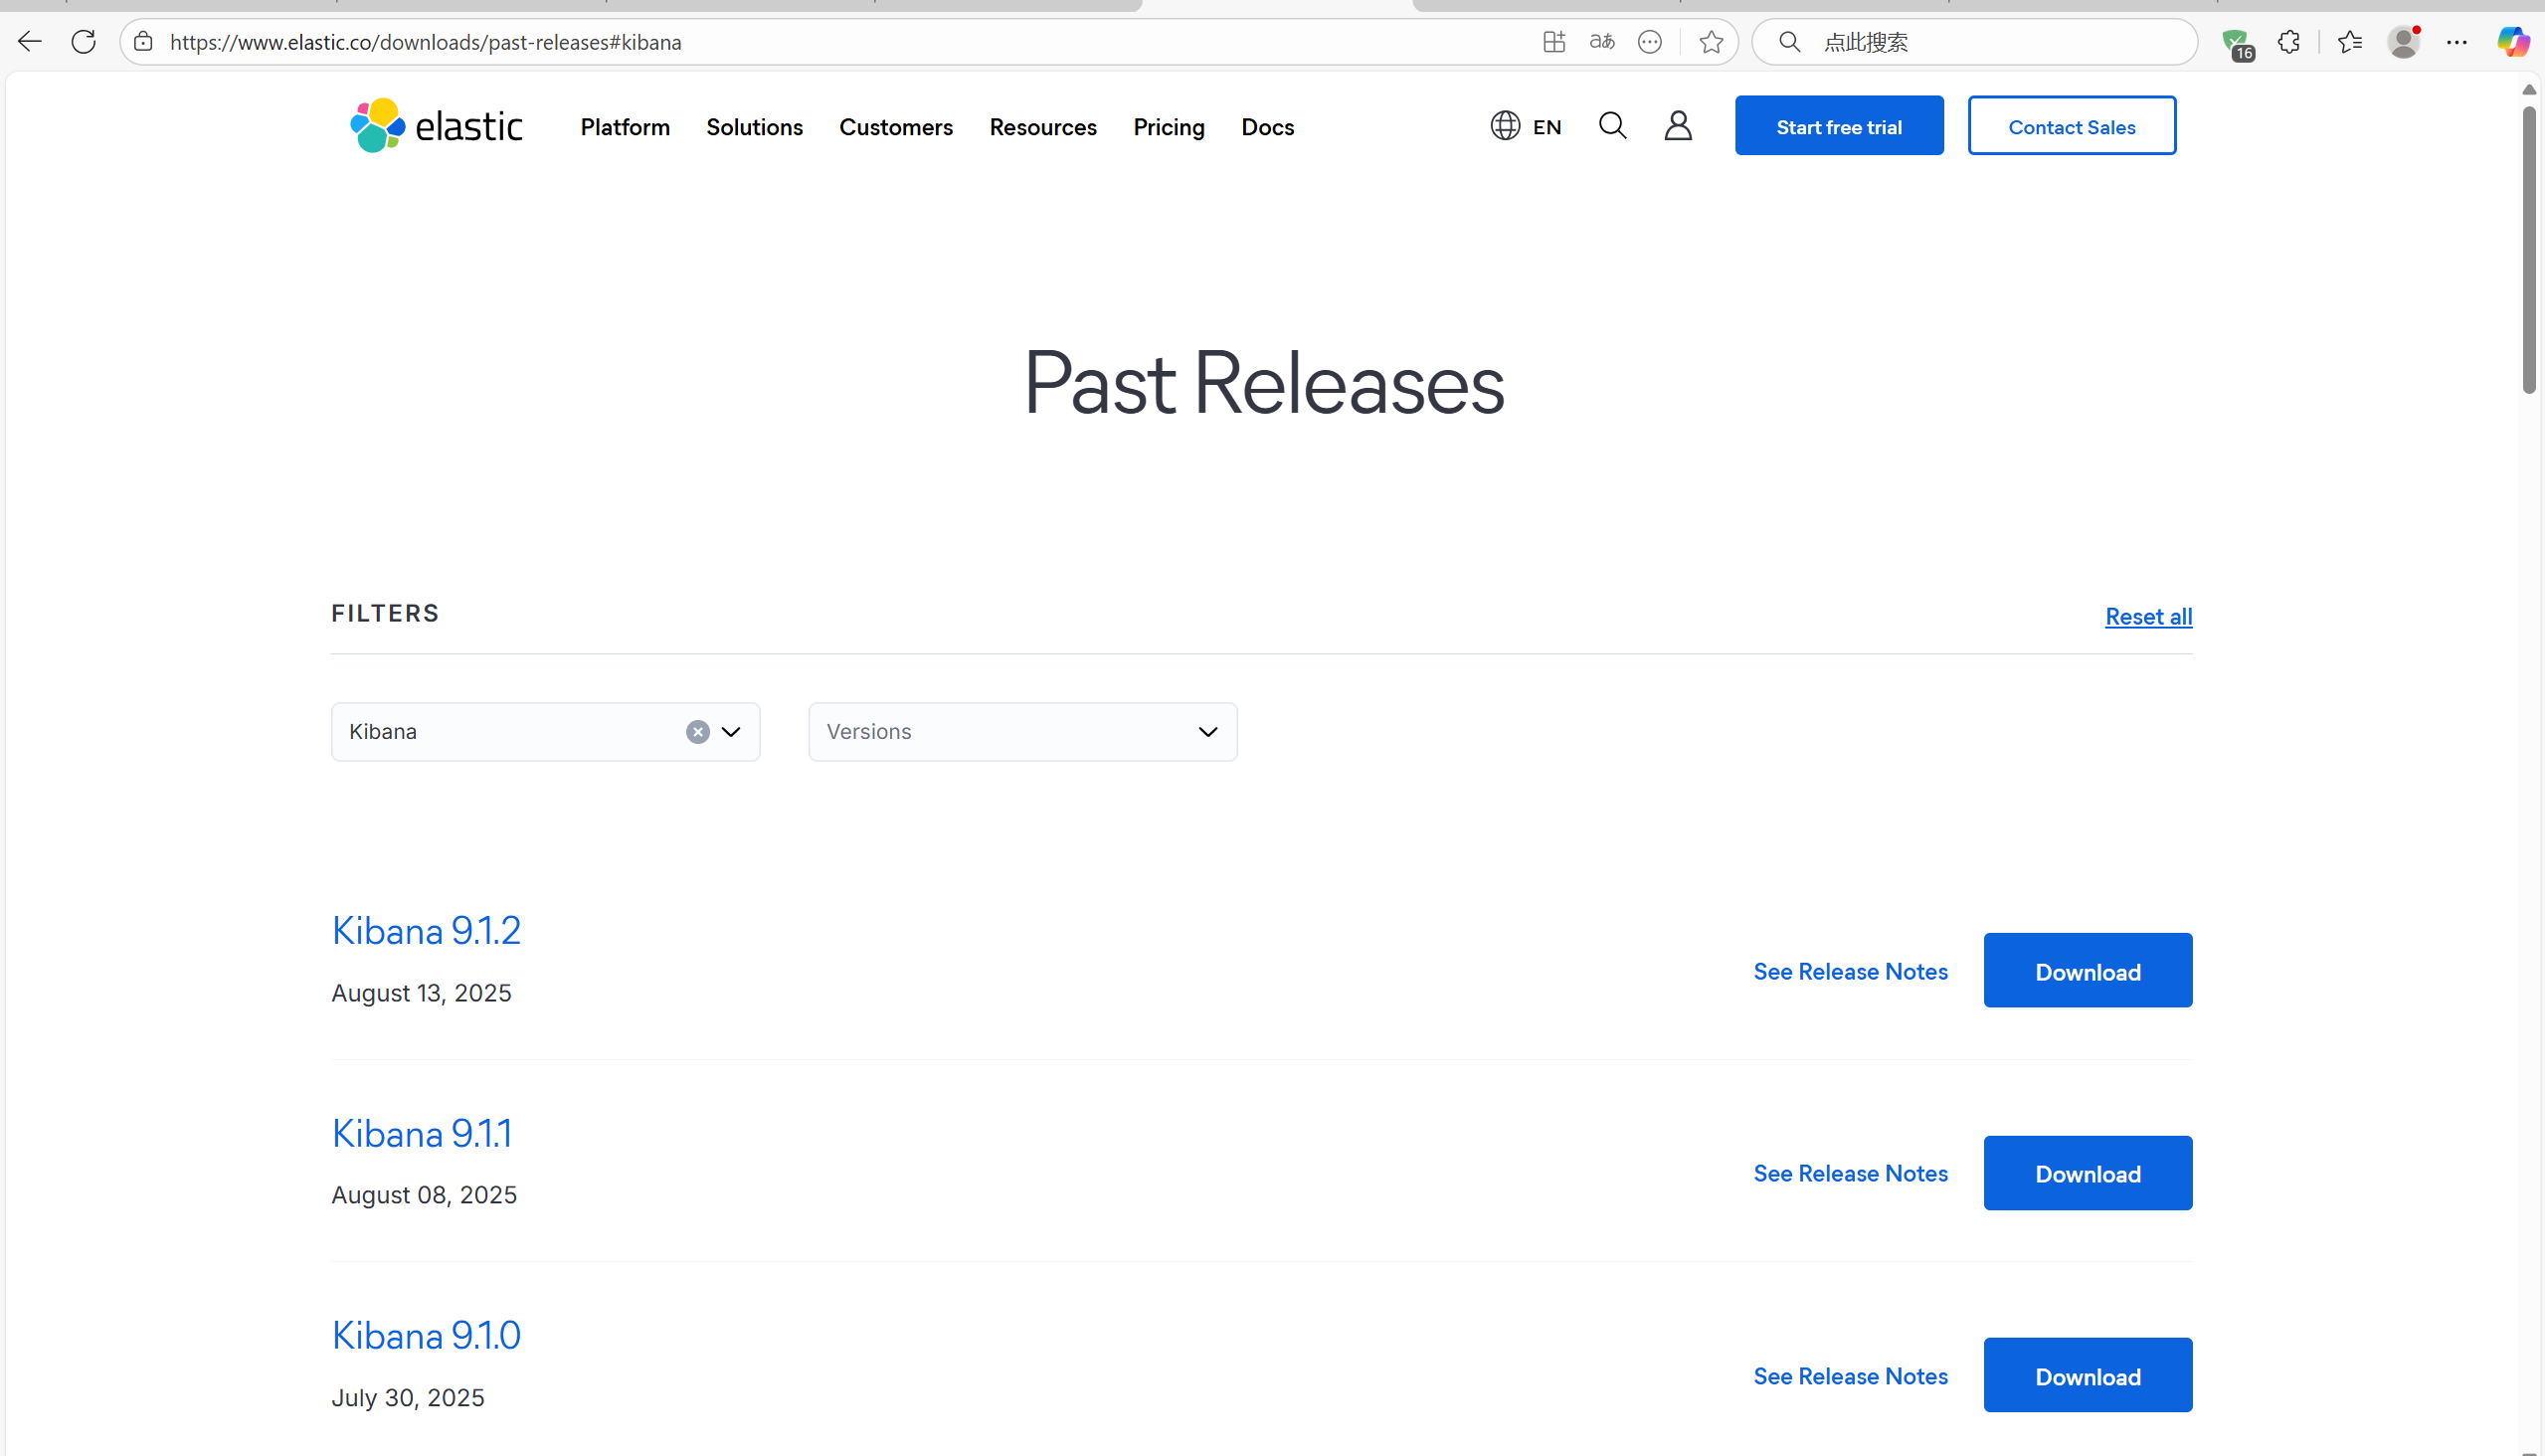Click Reset all filters link

[2149, 617]
